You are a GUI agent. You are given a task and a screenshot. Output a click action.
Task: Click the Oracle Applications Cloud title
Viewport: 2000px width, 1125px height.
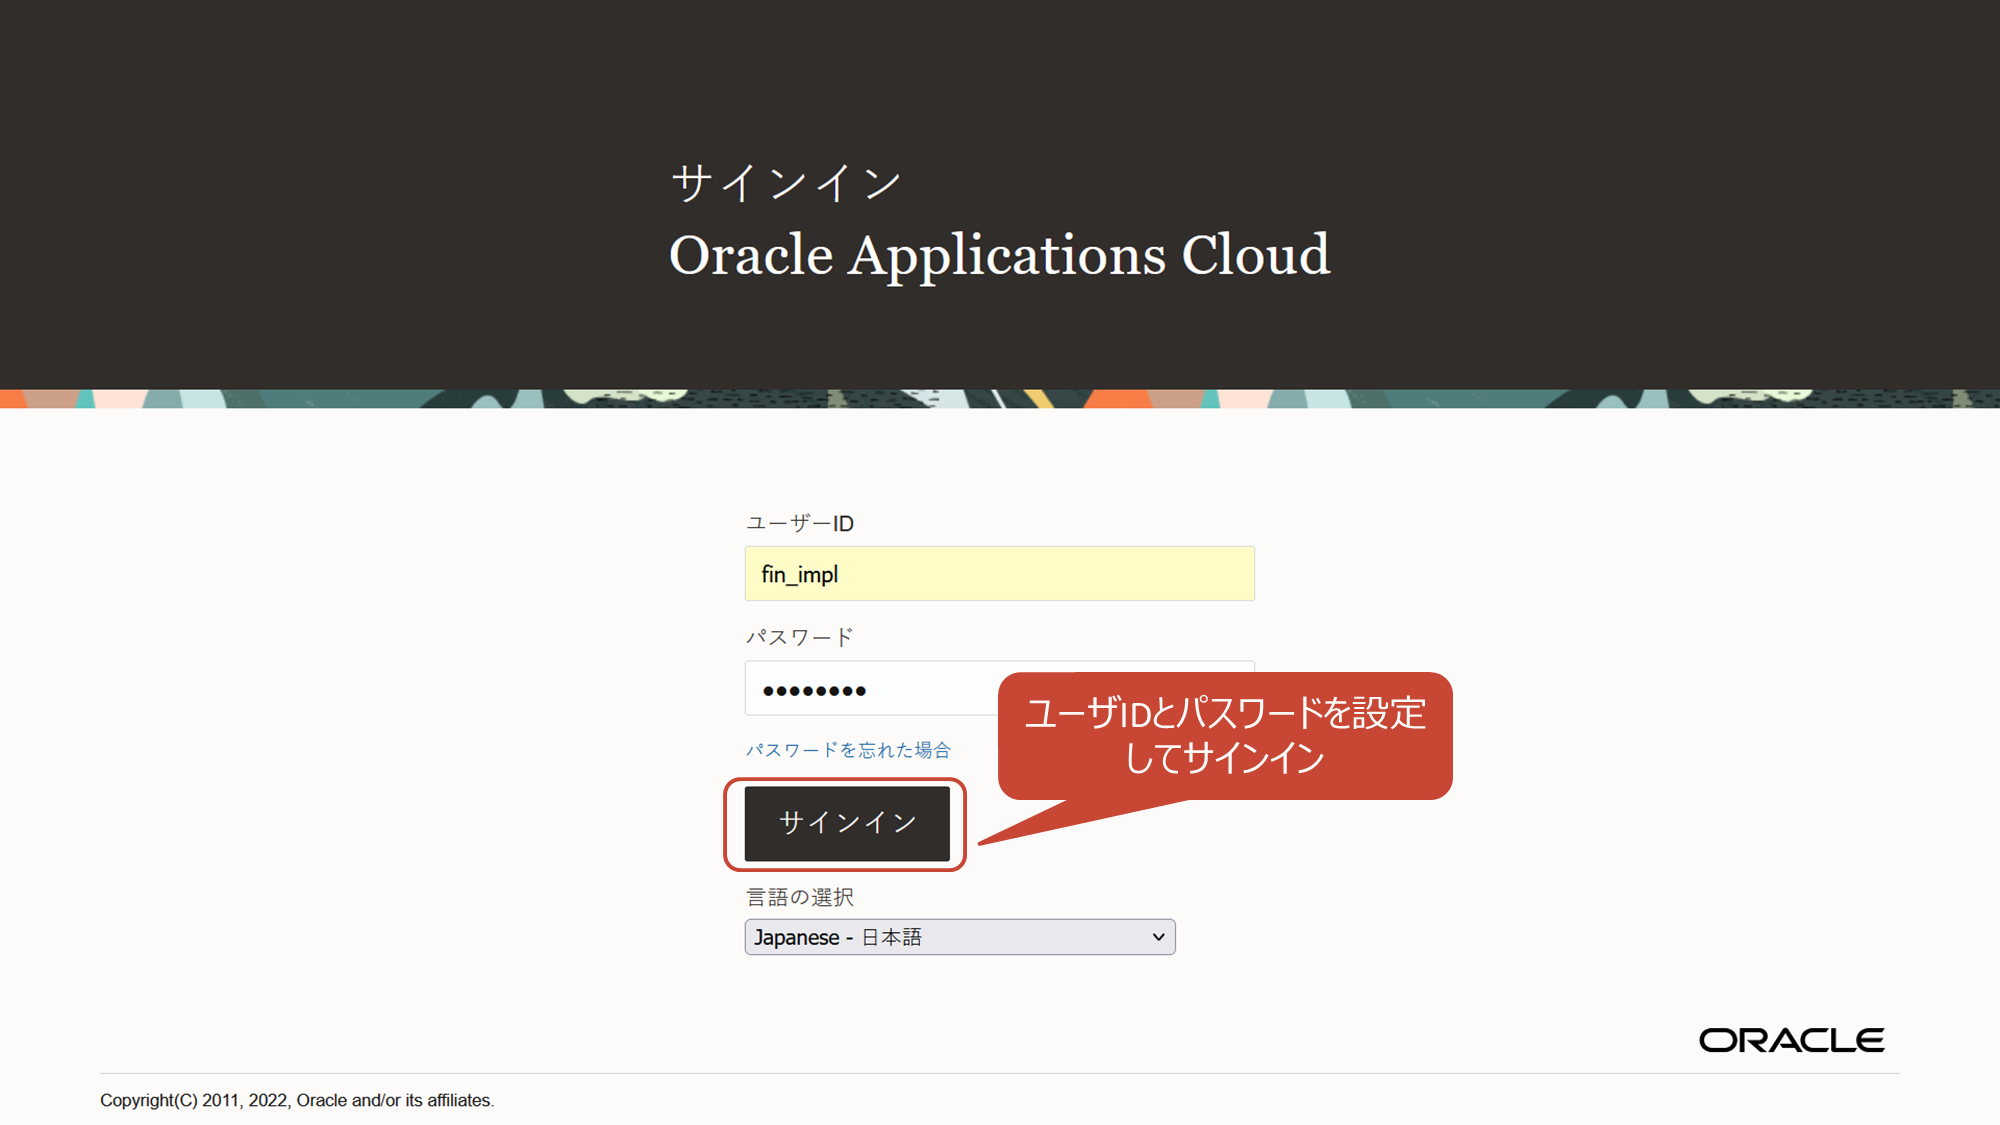tap(999, 255)
